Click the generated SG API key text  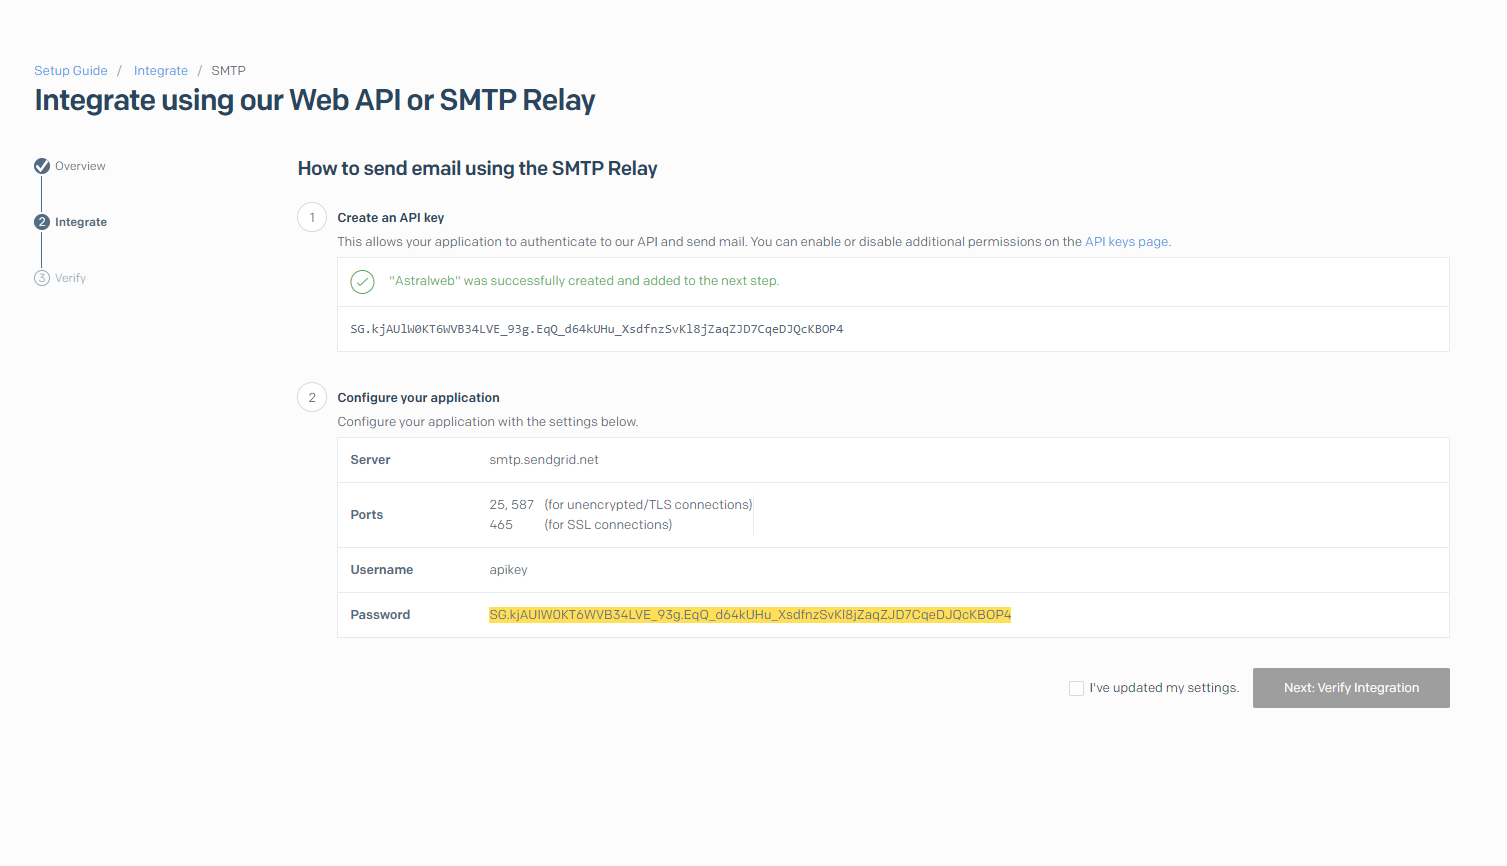tap(596, 328)
